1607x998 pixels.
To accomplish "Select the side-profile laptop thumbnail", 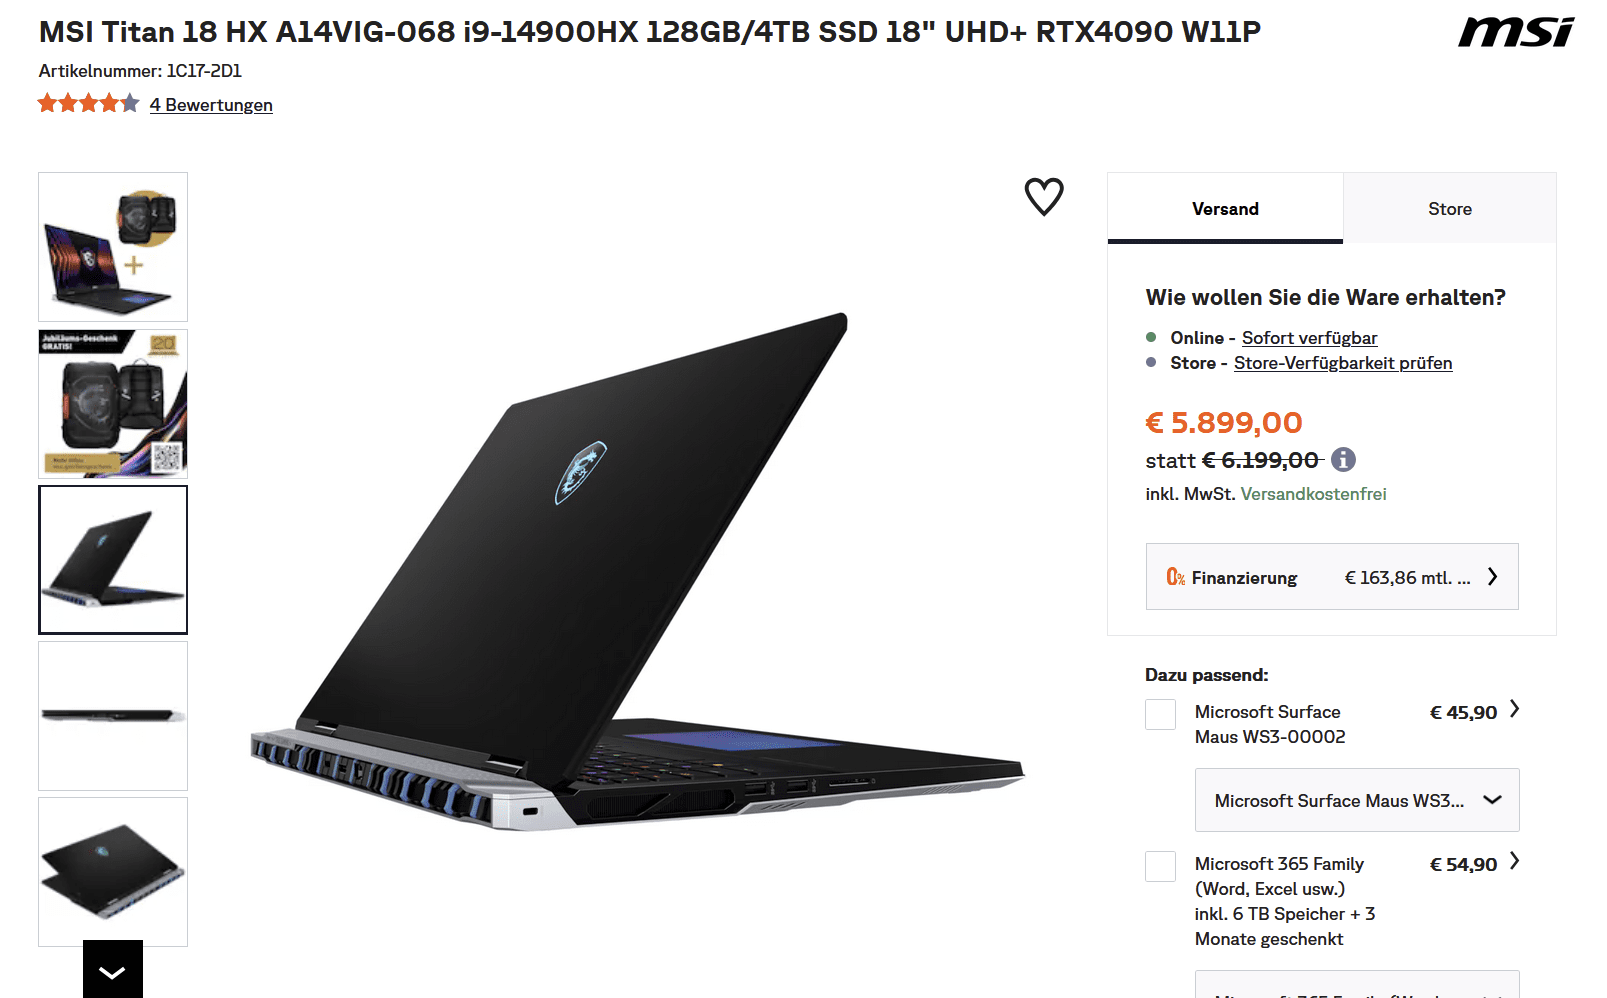I will point(113,716).
